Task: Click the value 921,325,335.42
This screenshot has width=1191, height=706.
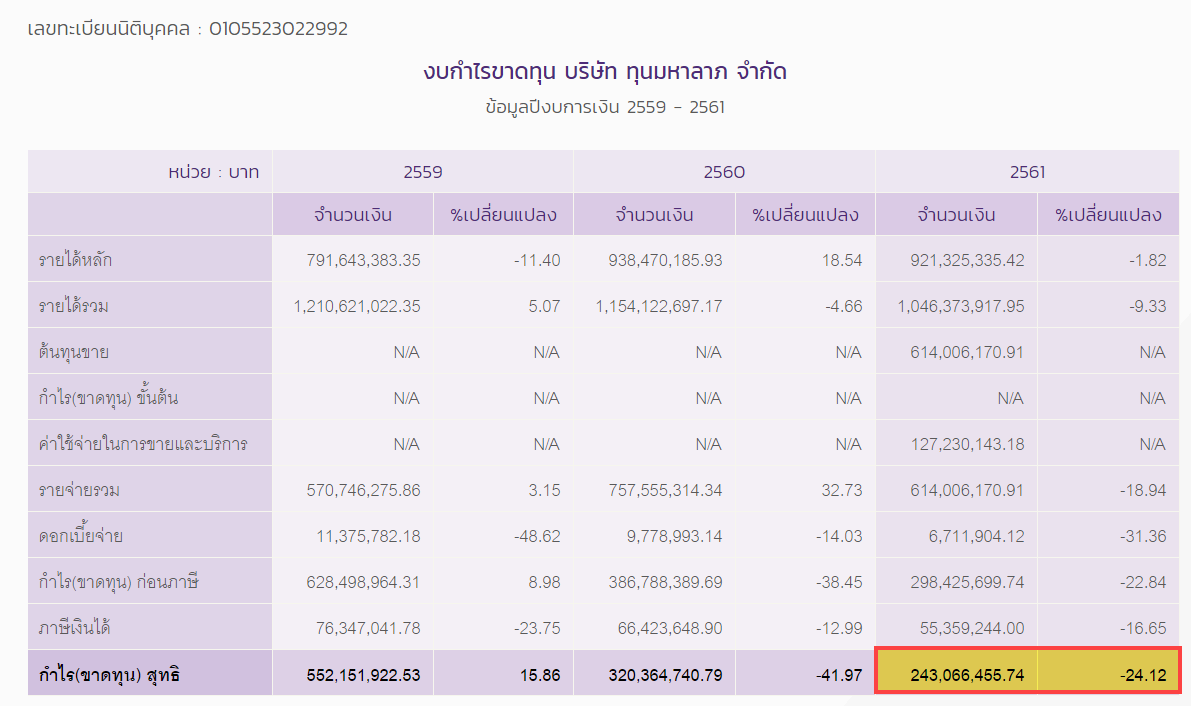Action: pos(967,261)
